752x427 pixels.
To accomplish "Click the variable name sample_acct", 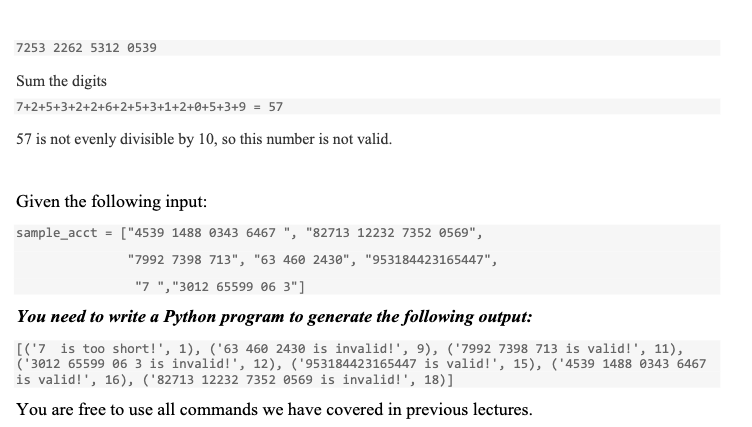I will [57, 234].
